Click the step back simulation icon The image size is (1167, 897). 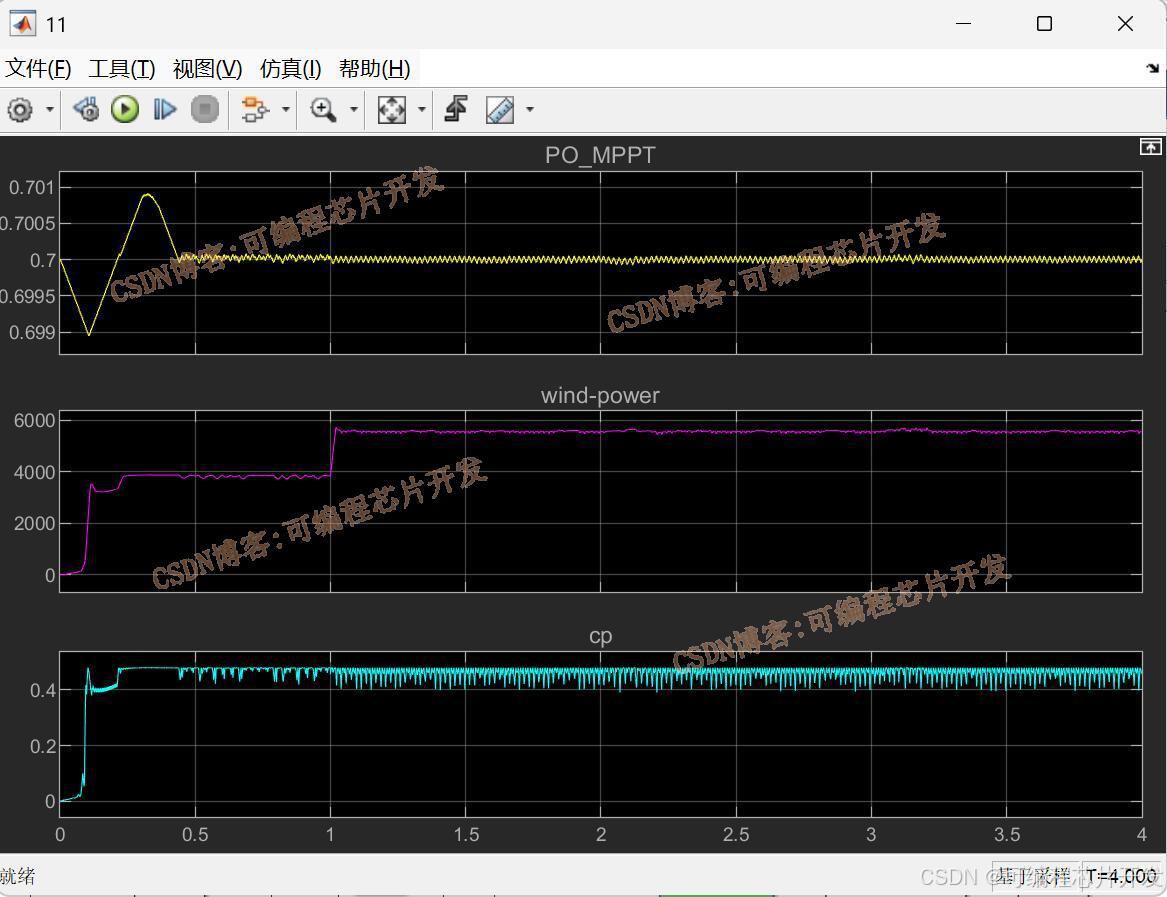[86, 109]
